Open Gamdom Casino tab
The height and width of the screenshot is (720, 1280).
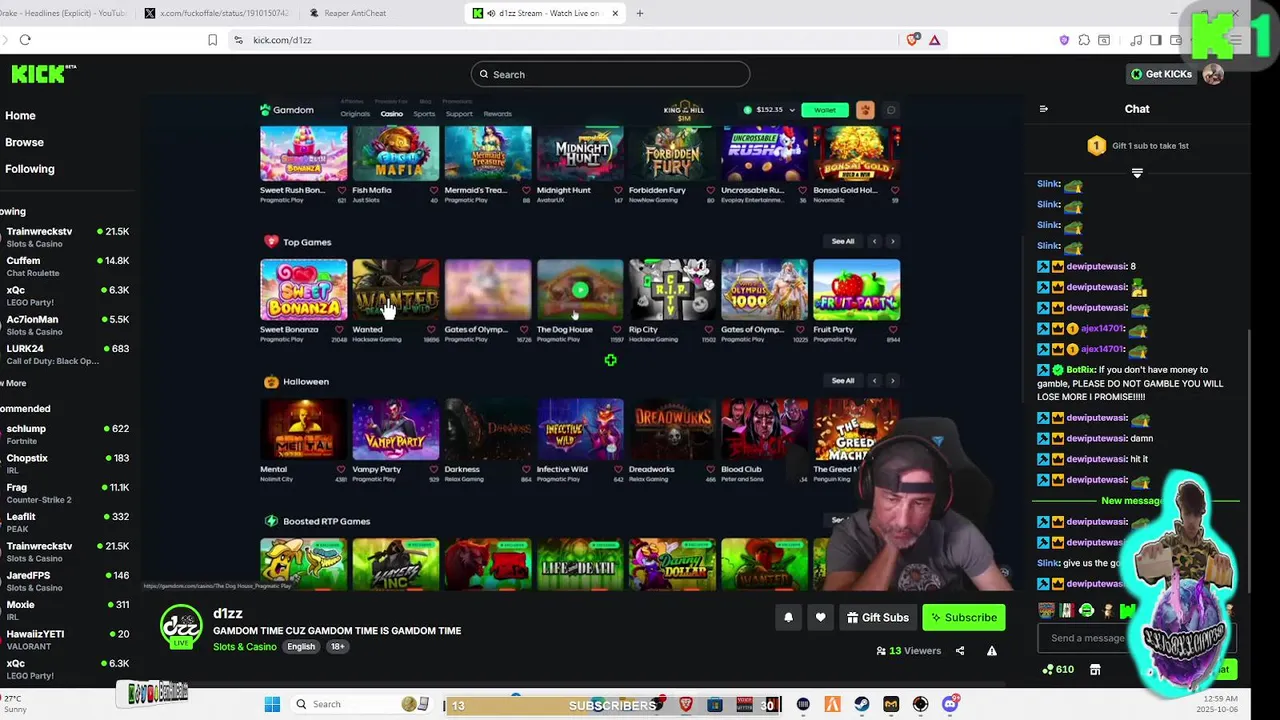pyautogui.click(x=391, y=114)
